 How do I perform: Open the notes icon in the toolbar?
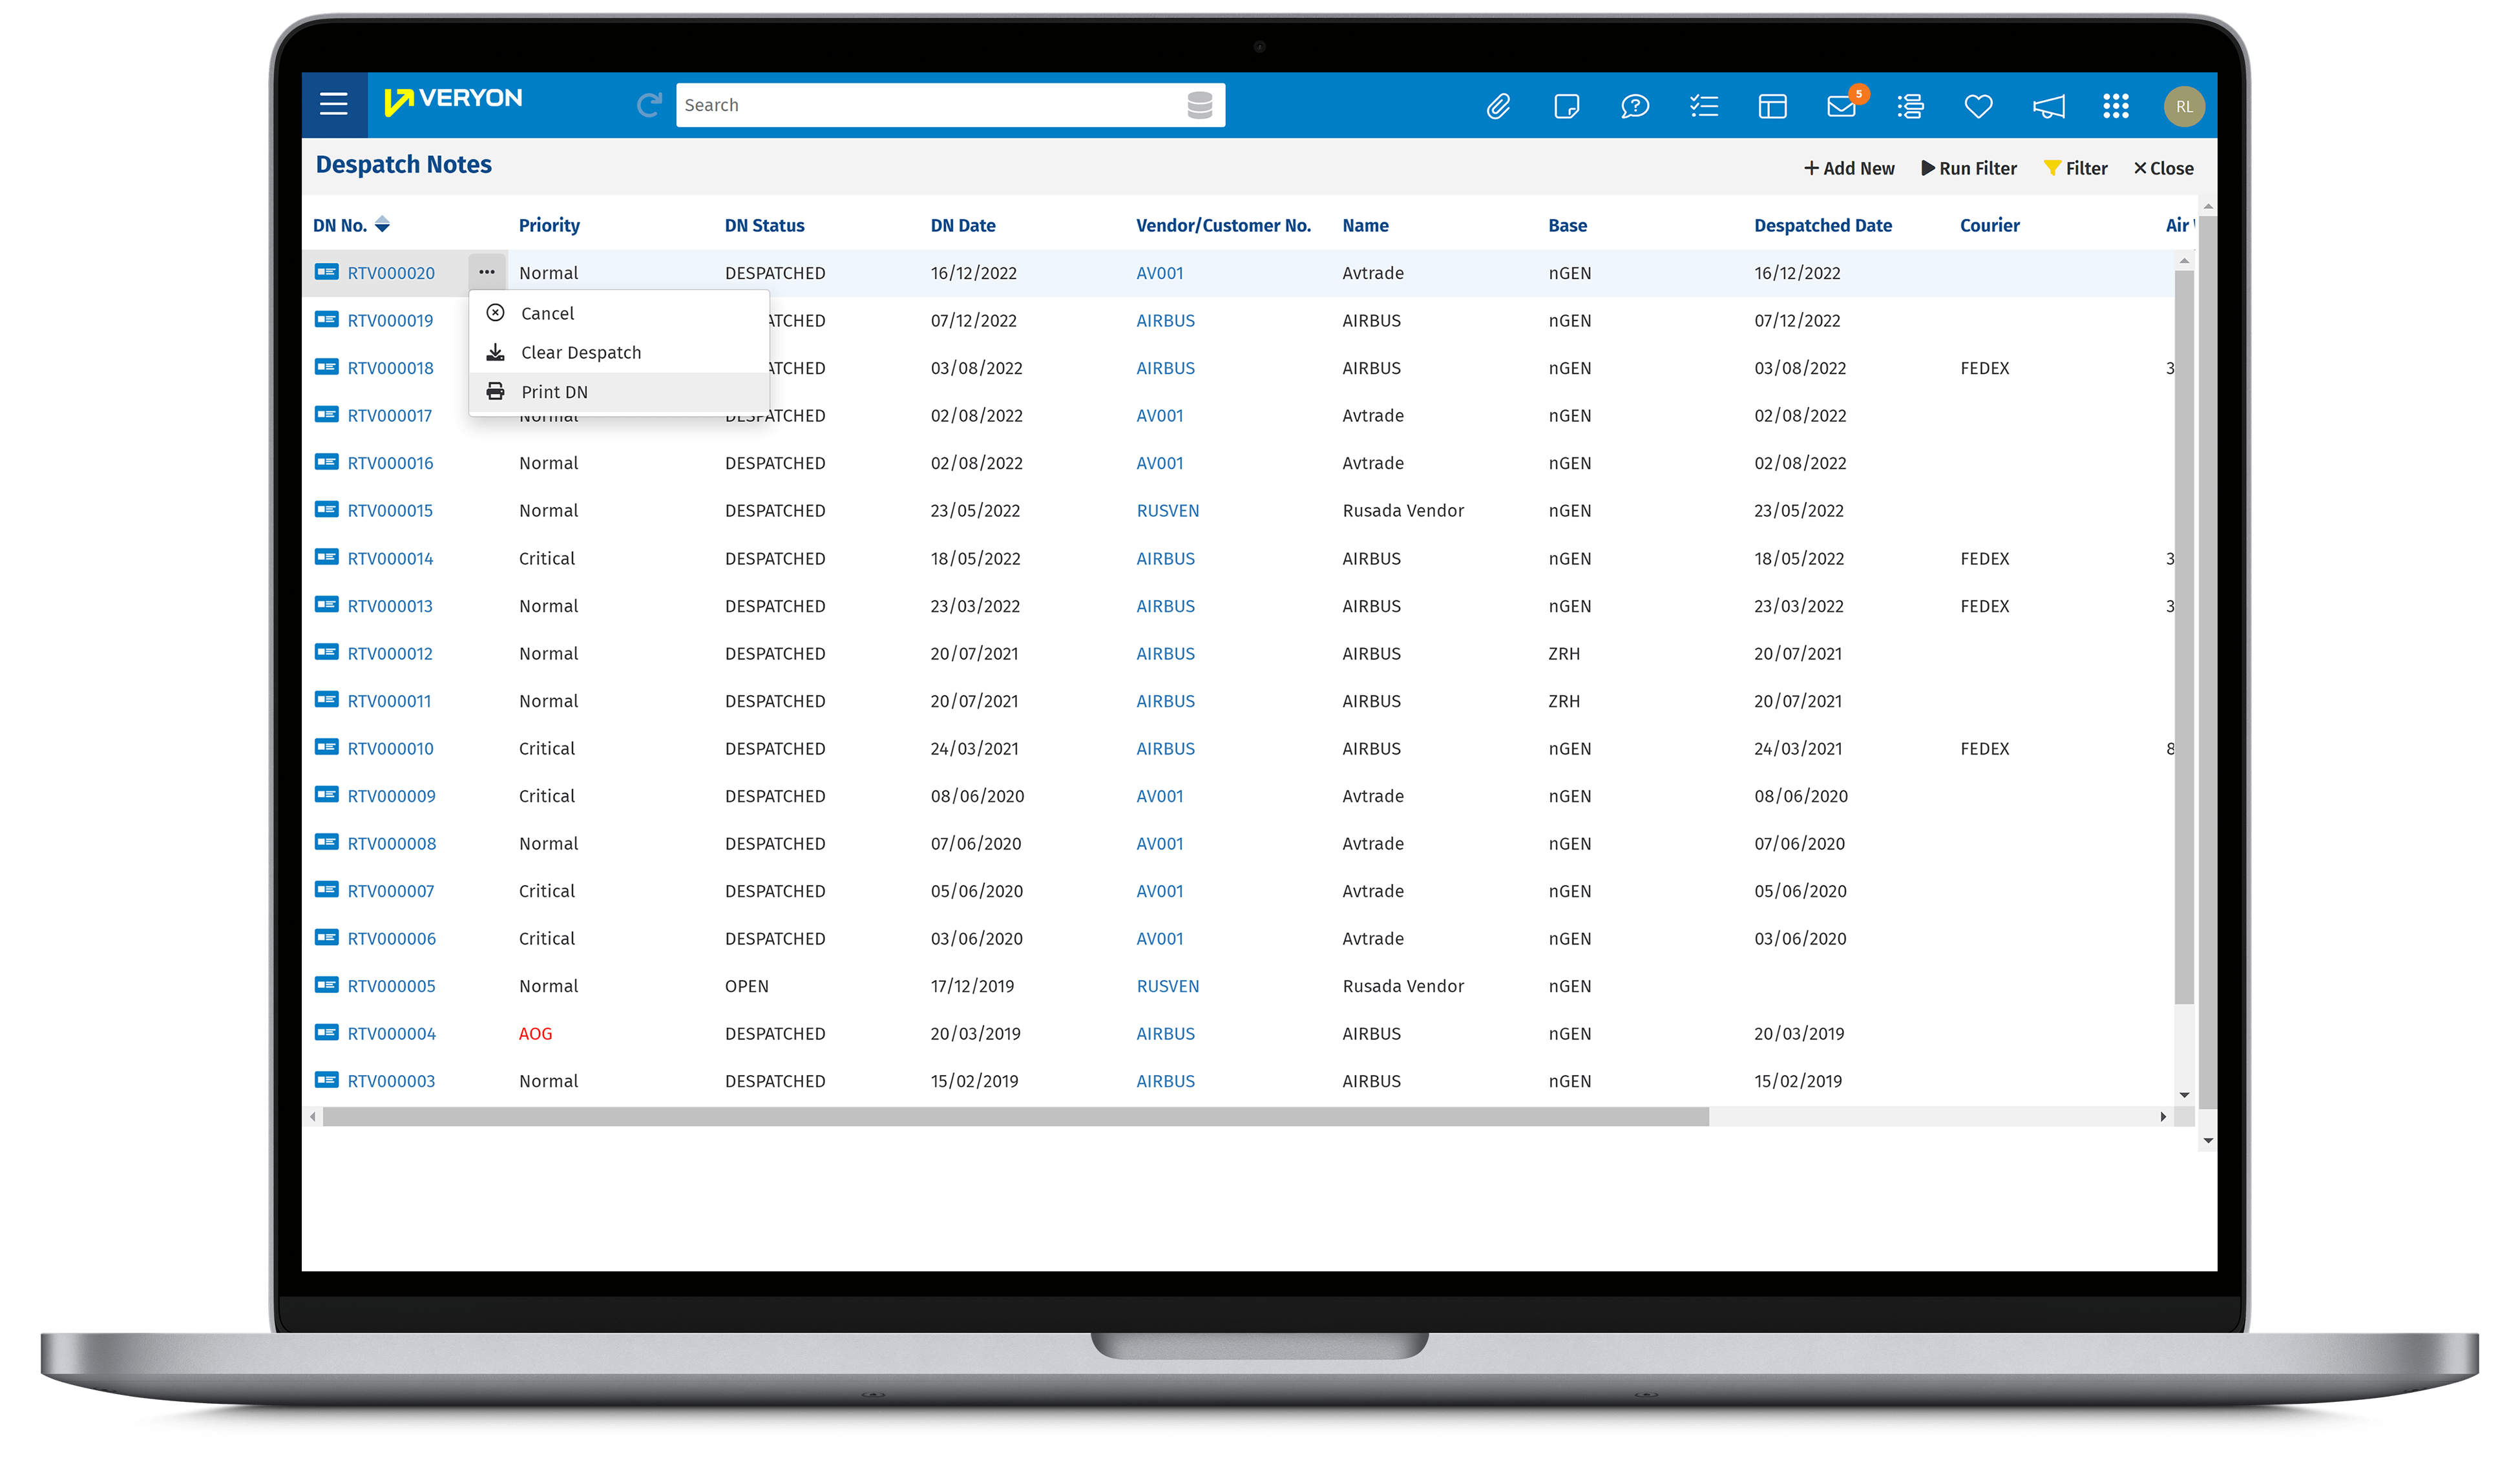1566,105
